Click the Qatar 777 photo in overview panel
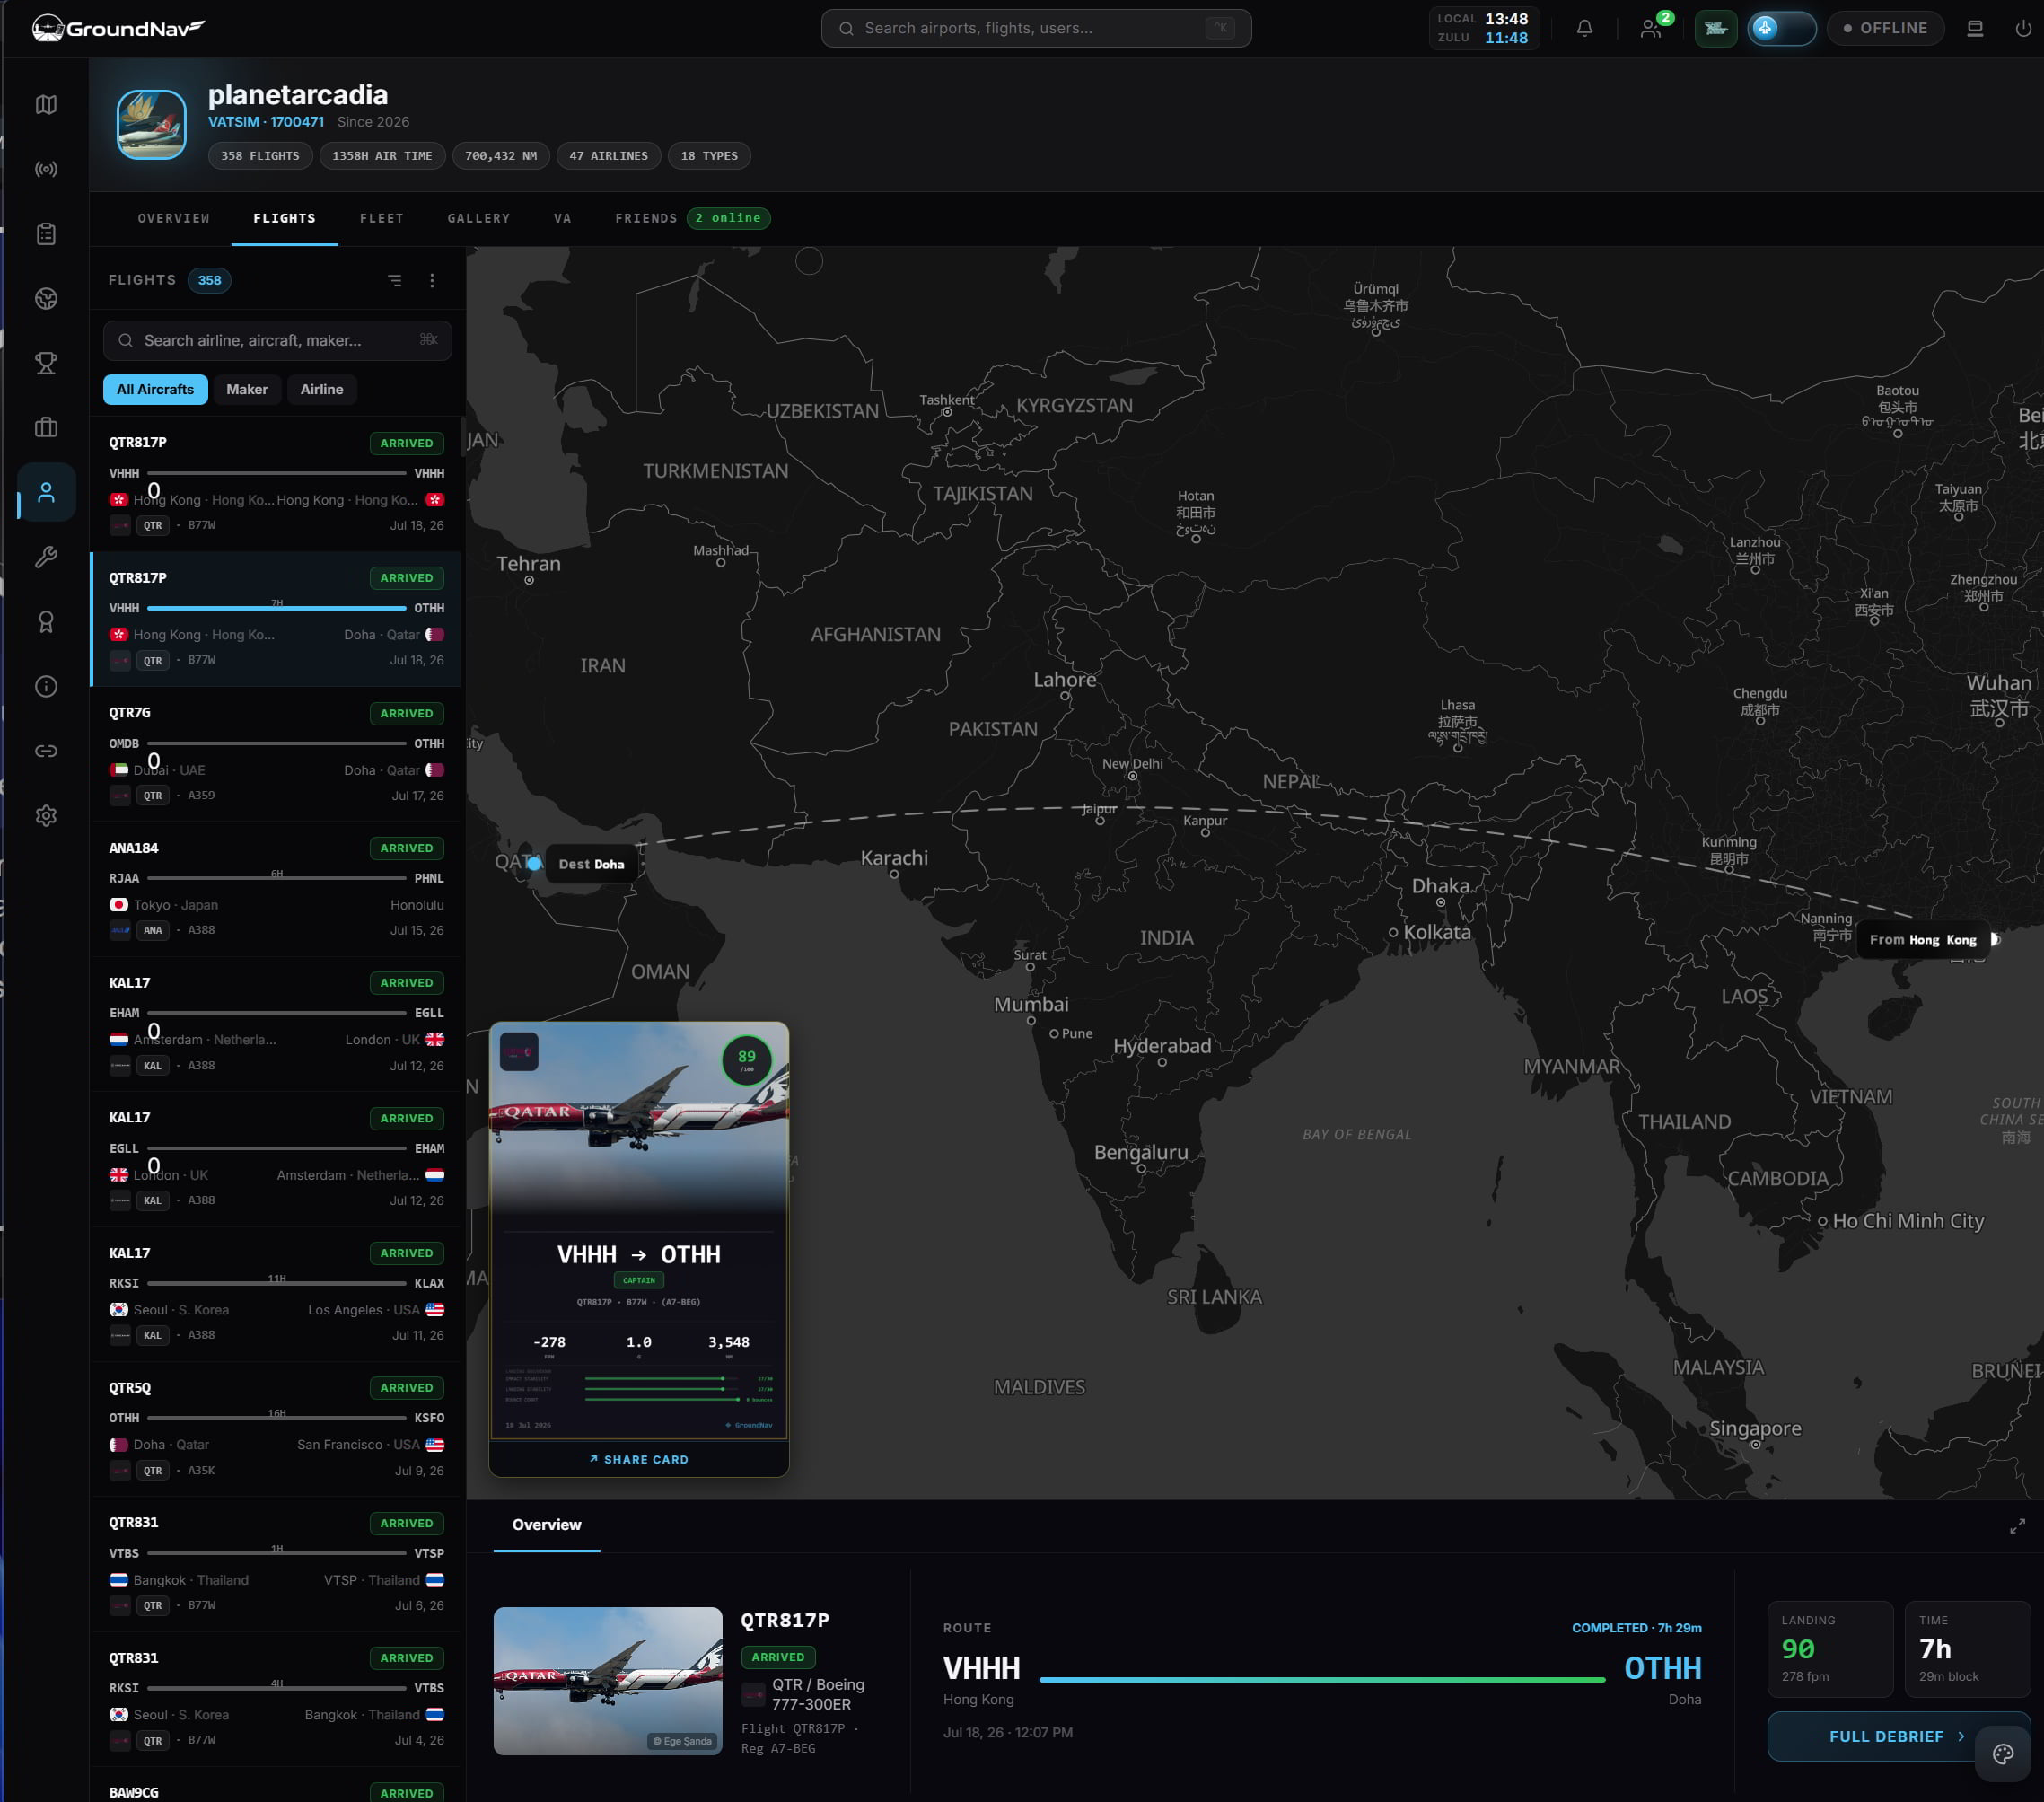 (608, 1681)
